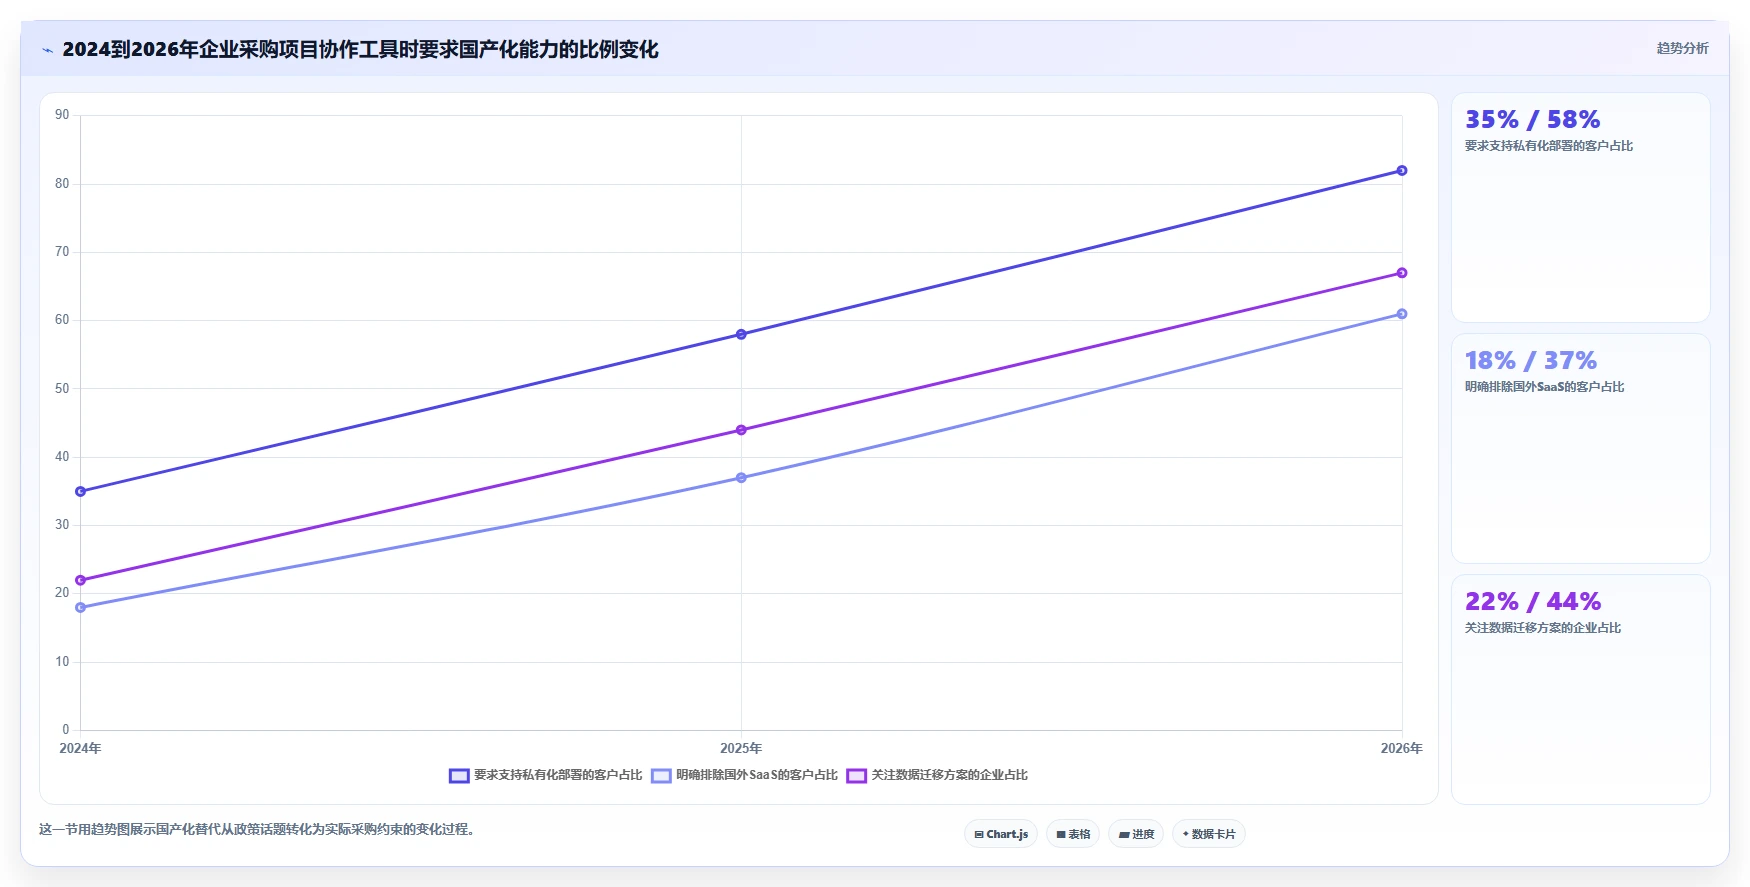Click the 表格 tag
The width and height of the screenshot is (1750, 887).
click(x=1073, y=834)
